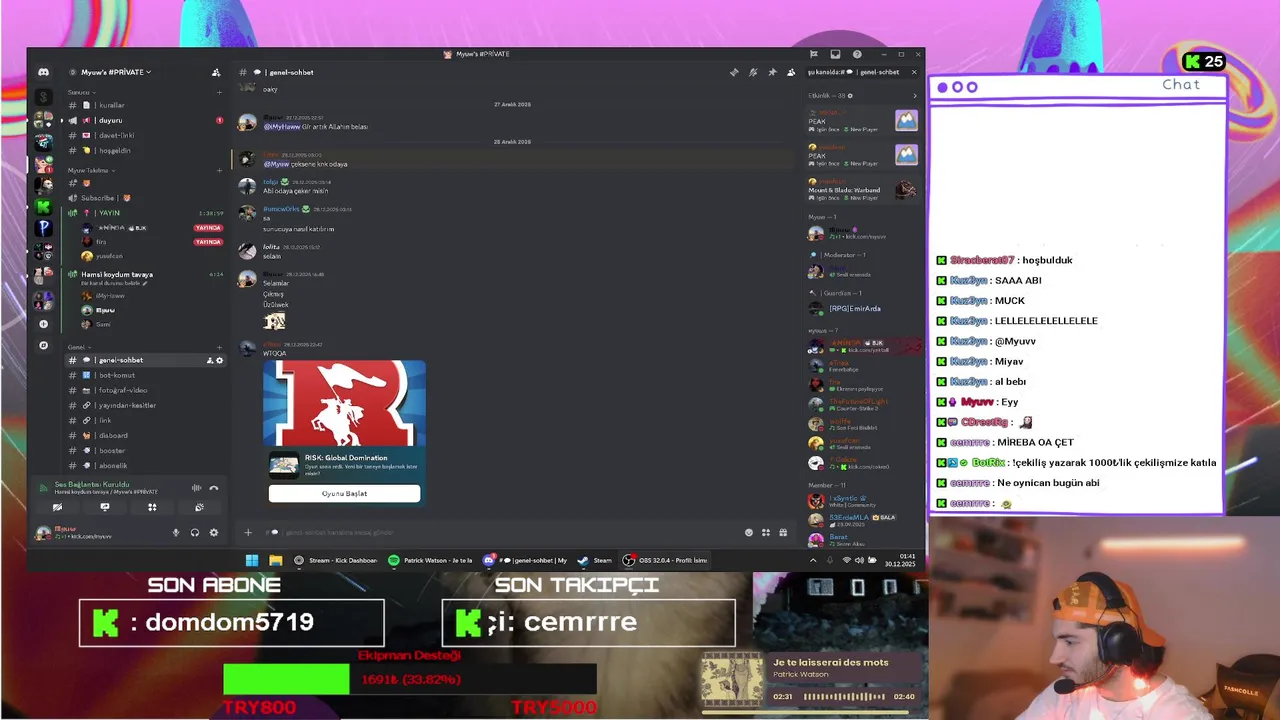Open emoji picker in message bar
Viewport: 1280px width, 720px height.
(749, 532)
